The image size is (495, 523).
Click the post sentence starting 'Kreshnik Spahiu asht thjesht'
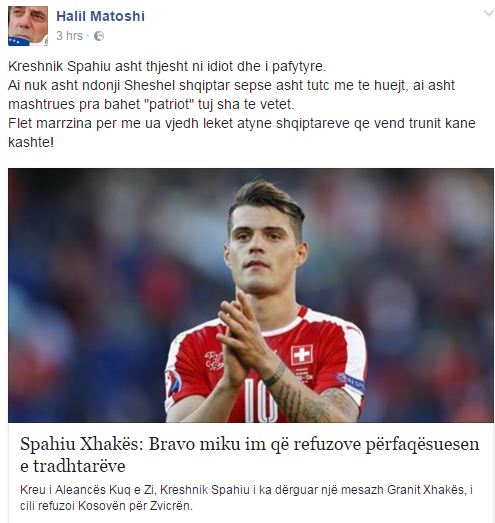click(167, 66)
